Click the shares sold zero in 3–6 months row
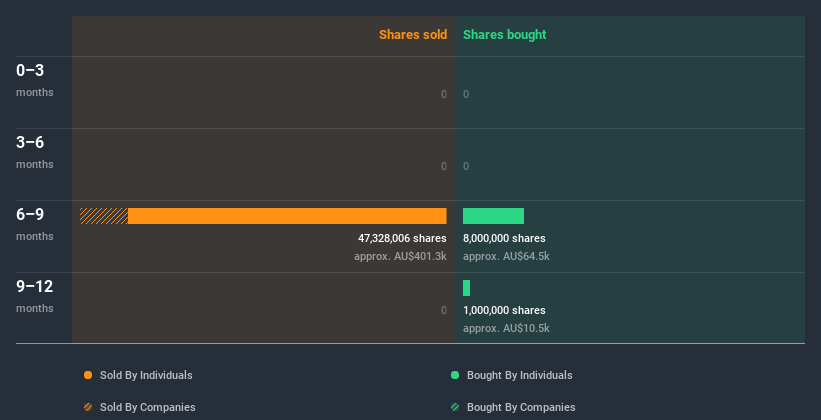The image size is (821, 420). click(x=444, y=167)
